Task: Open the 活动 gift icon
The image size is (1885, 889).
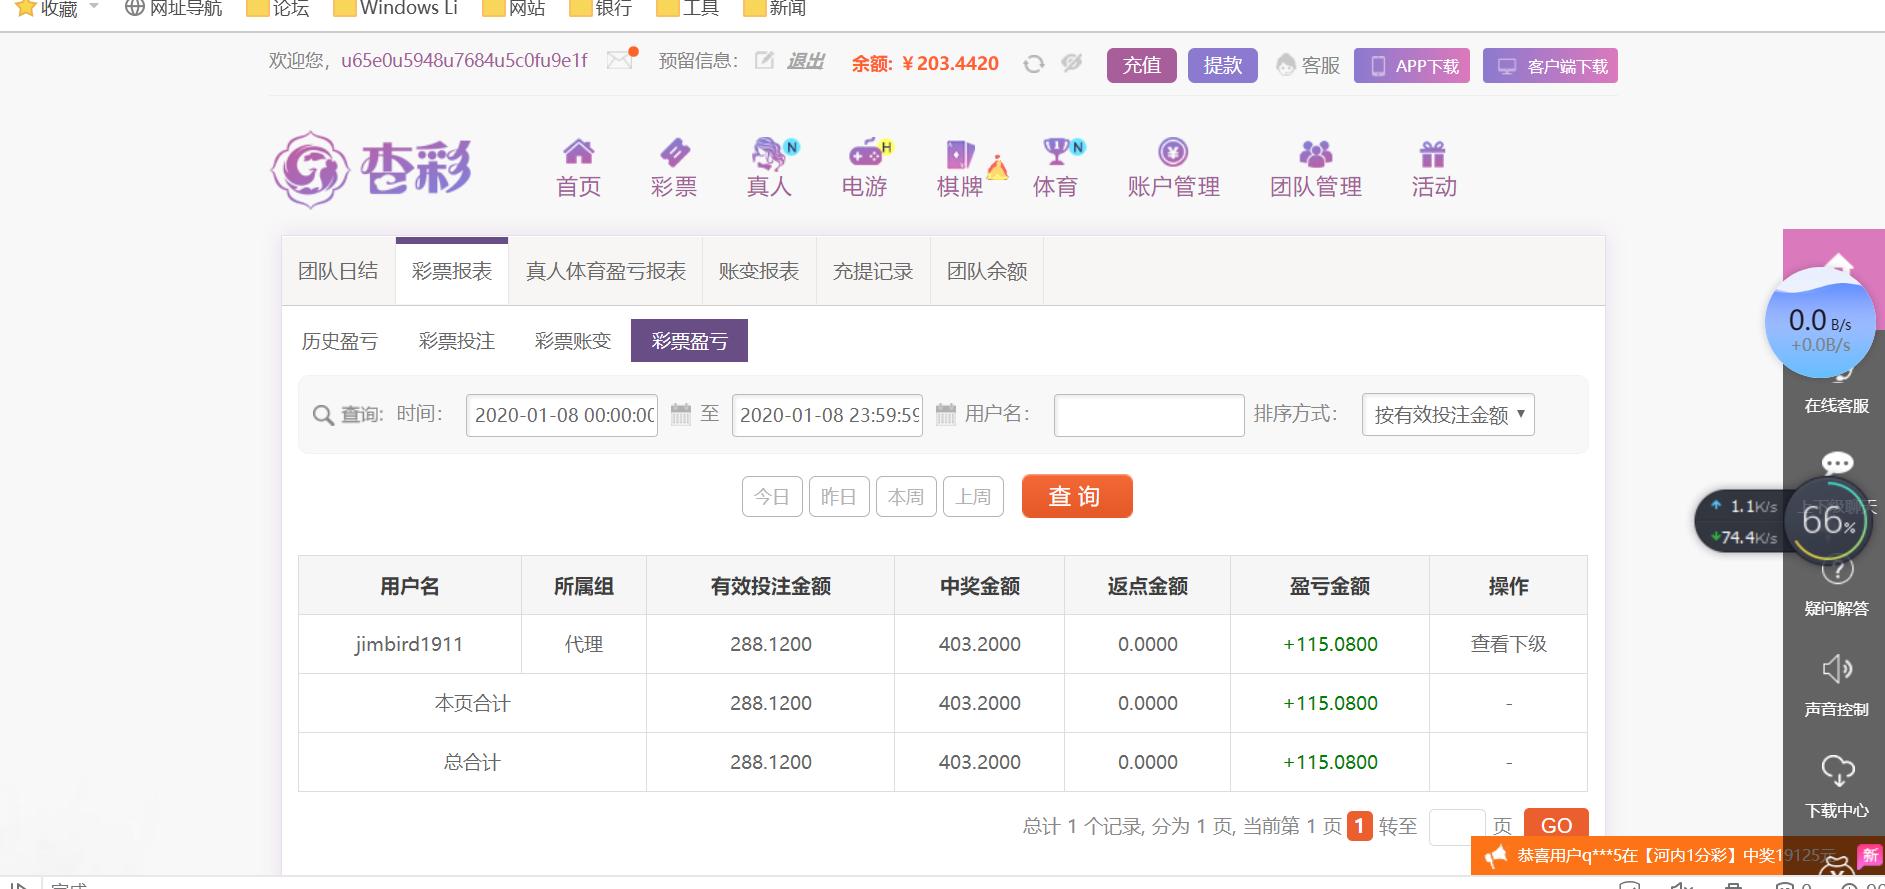Action: [x=1432, y=154]
